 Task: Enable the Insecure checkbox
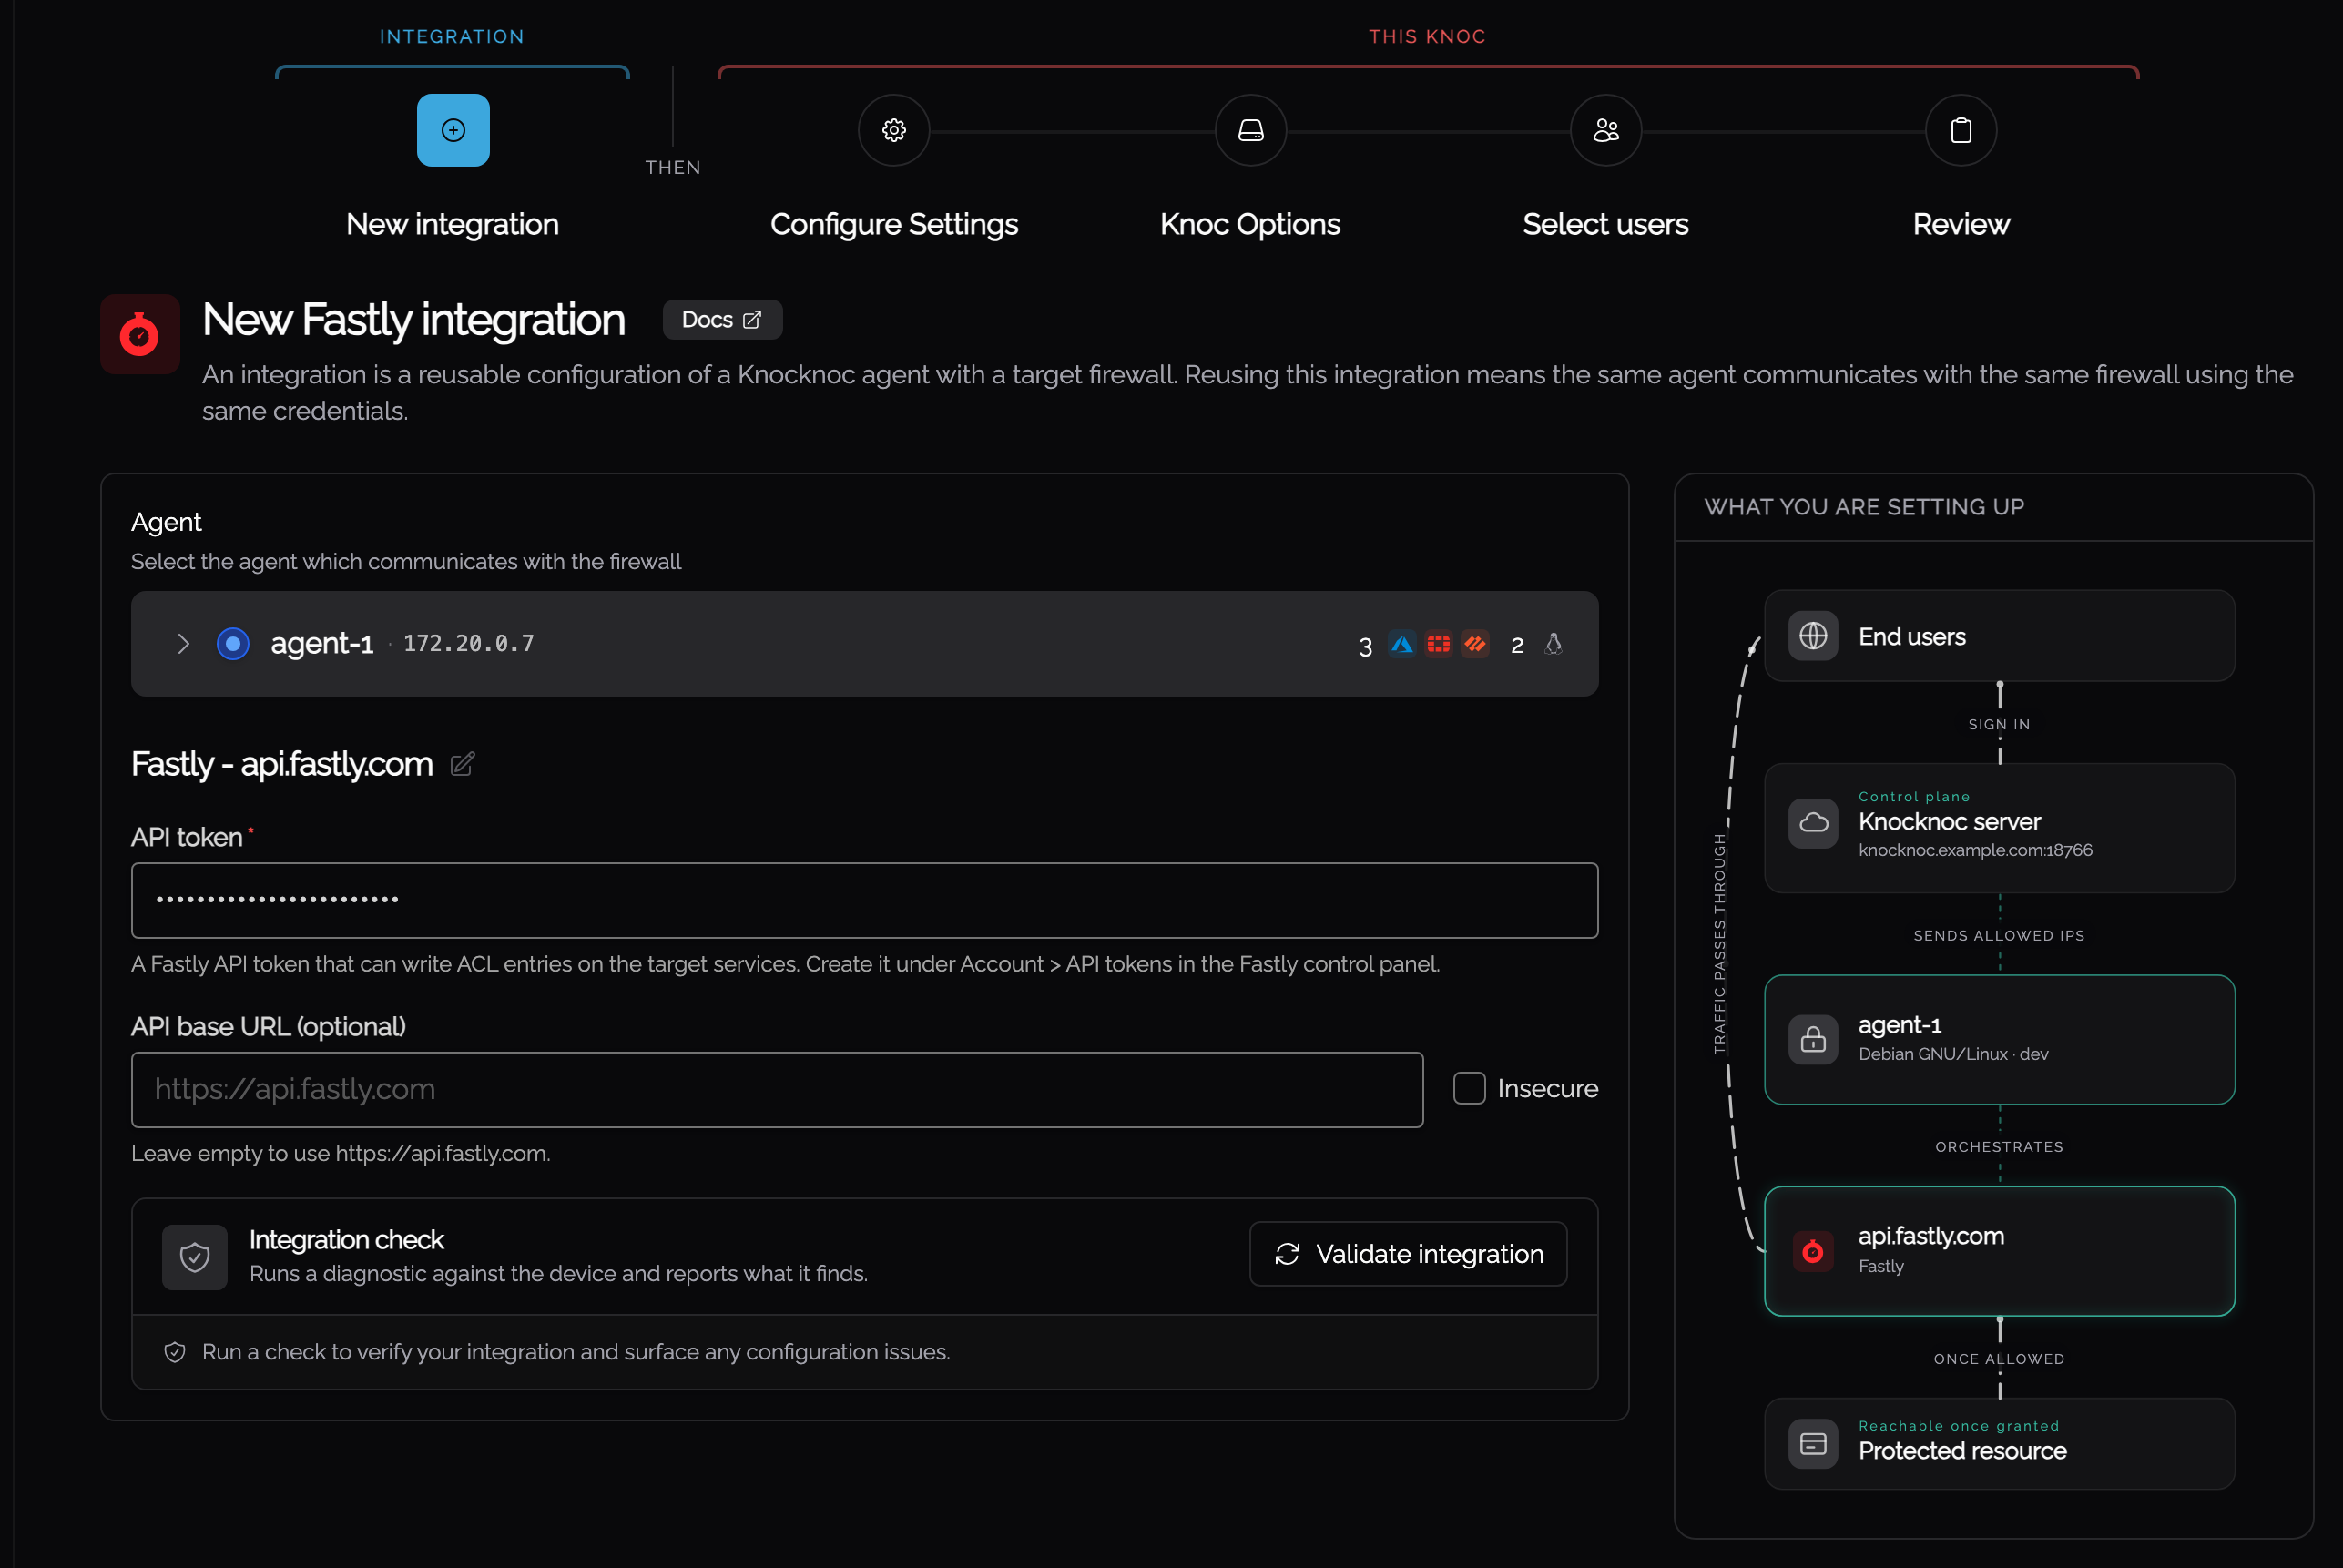1469,1088
